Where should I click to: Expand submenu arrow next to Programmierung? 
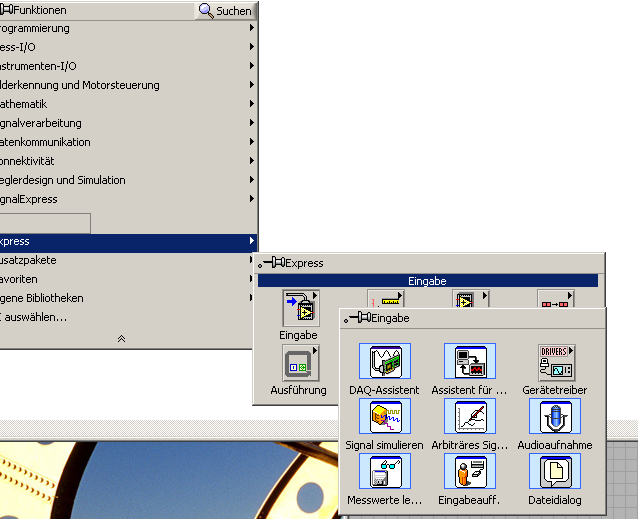pyautogui.click(x=252, y=28)
